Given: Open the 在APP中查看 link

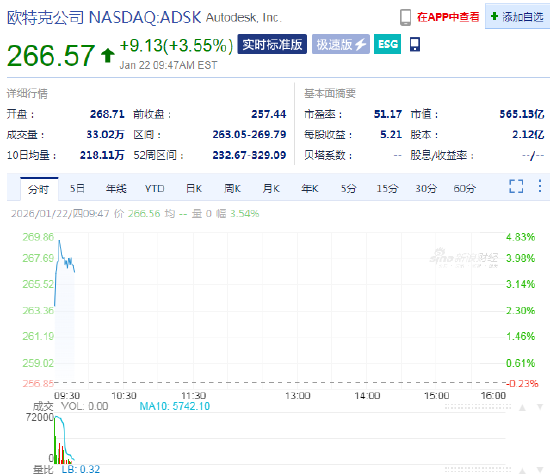Looking at the screenshot, I should coord(448,17).
